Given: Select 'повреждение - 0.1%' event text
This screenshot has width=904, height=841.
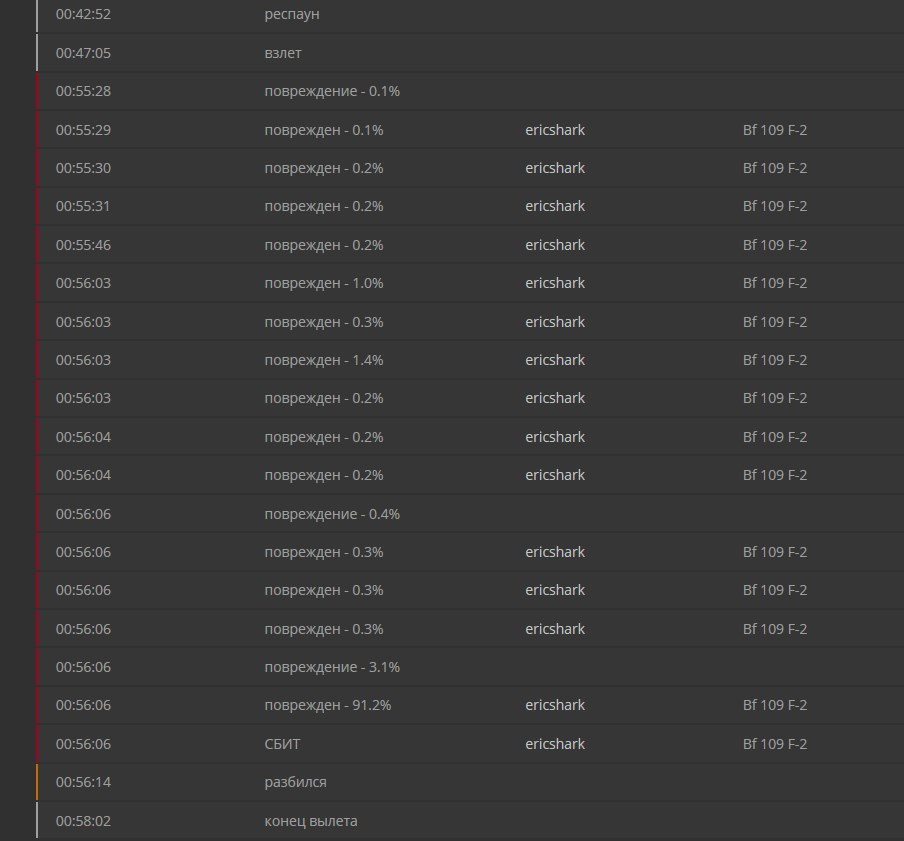Looking at the screenshot, I should (x=332, y=92).
